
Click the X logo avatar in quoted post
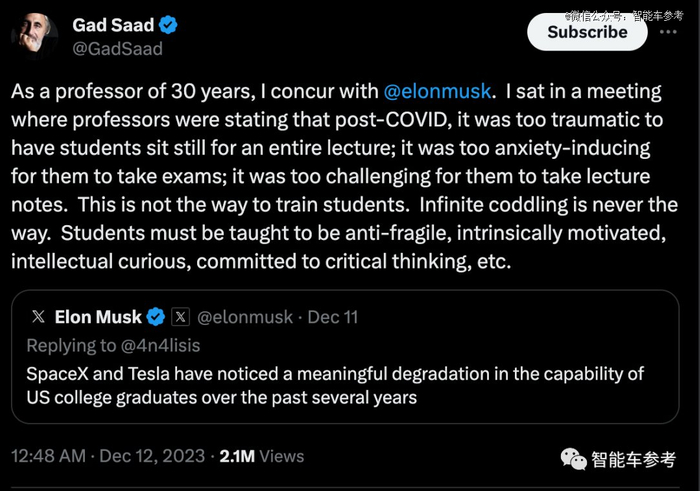[x=38, y=317]
